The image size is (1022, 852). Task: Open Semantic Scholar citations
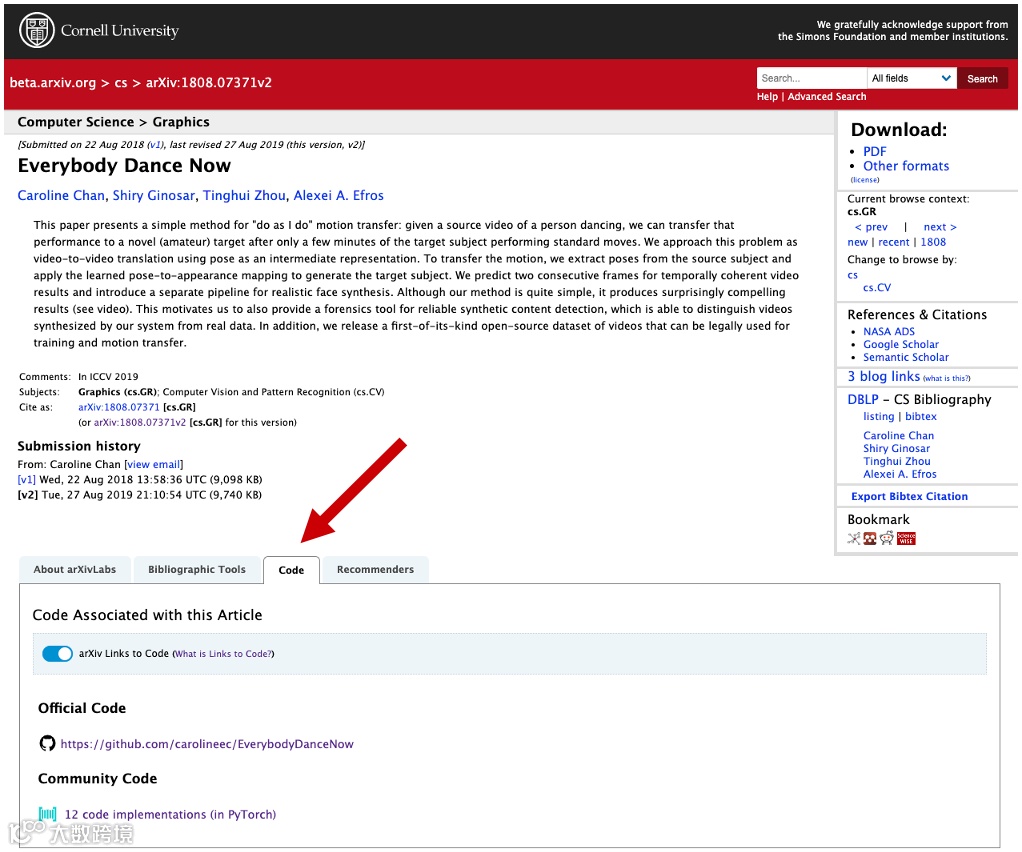point(906,357)
